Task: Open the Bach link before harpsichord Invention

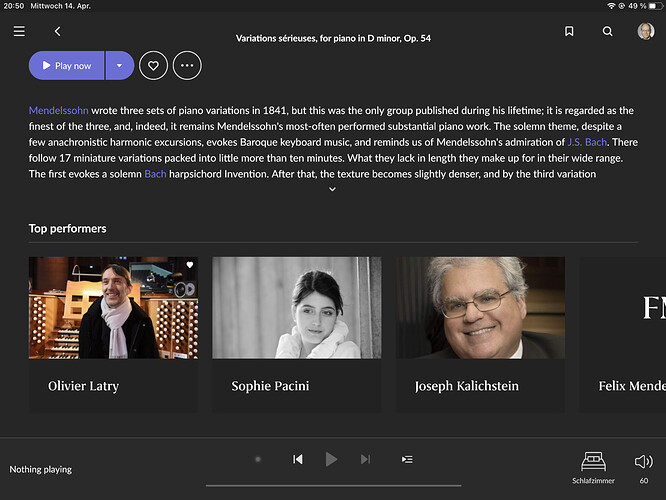Action: (x=155, y=174)
